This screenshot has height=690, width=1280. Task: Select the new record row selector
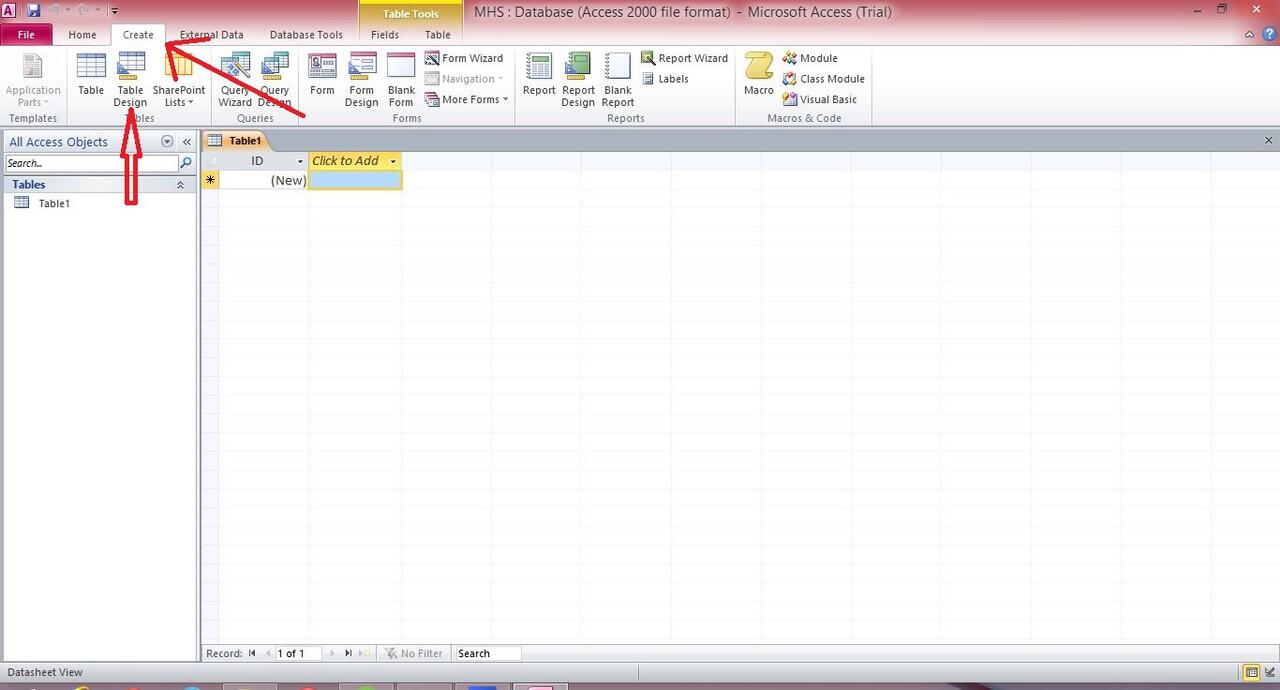click(x=210, y=180)
